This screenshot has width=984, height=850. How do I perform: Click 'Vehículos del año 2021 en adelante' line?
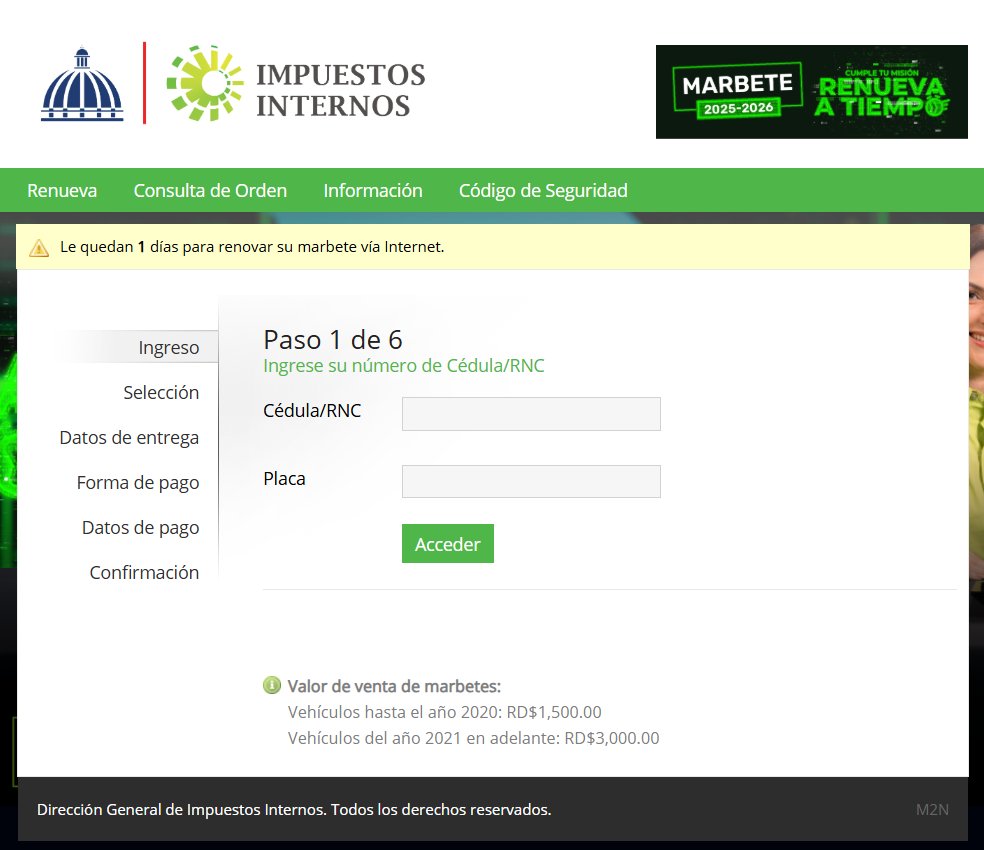point(473,738)
